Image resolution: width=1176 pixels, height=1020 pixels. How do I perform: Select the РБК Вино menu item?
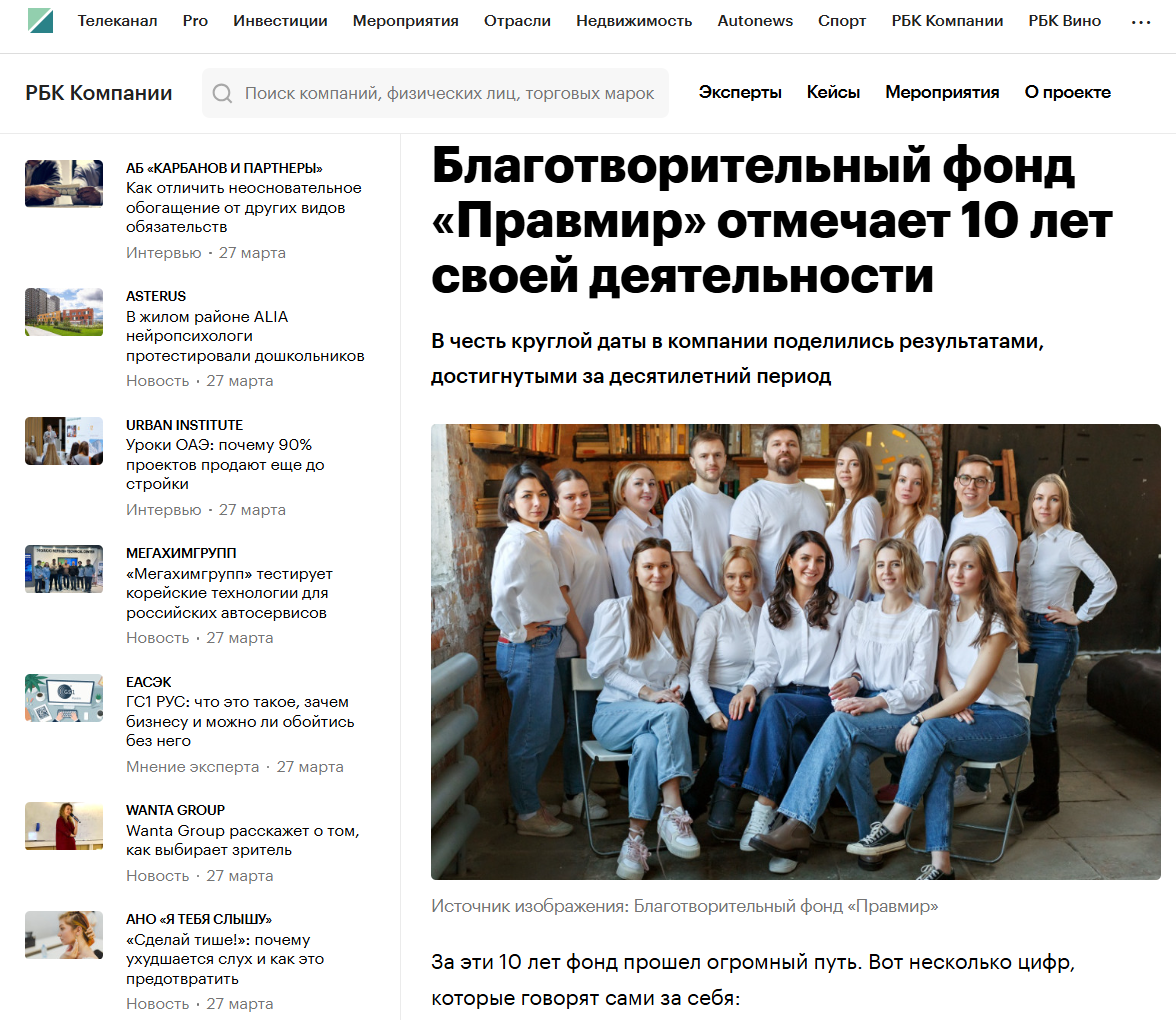tap(1064, 21)
